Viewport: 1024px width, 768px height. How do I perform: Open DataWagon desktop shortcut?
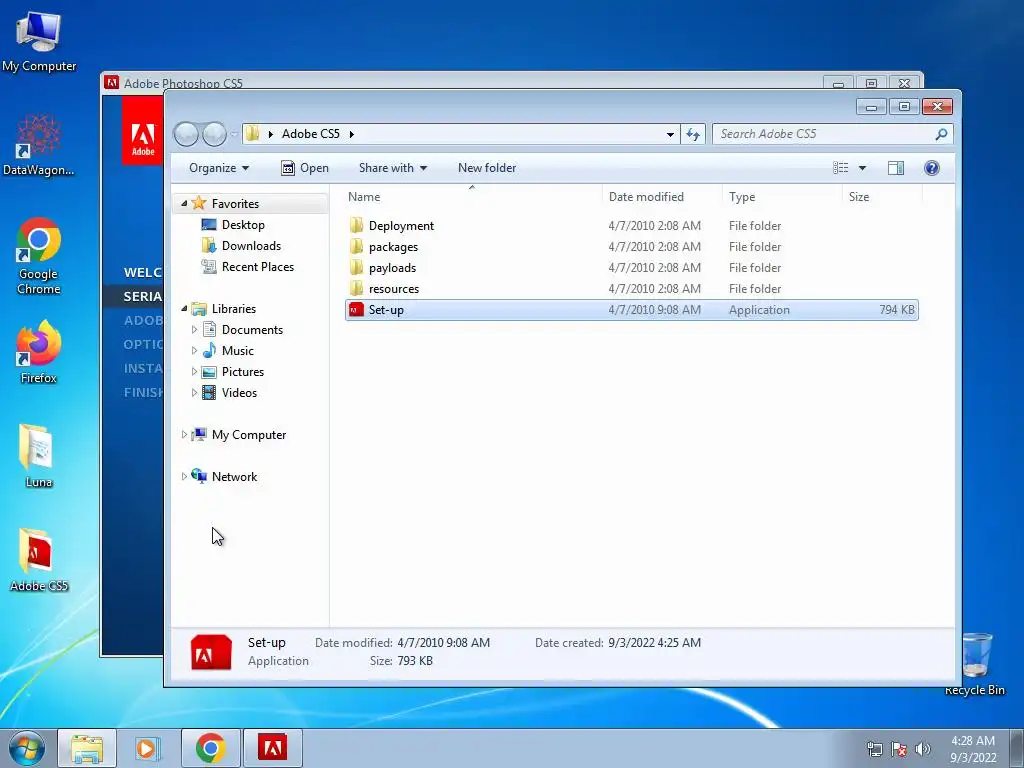[39, 145]
